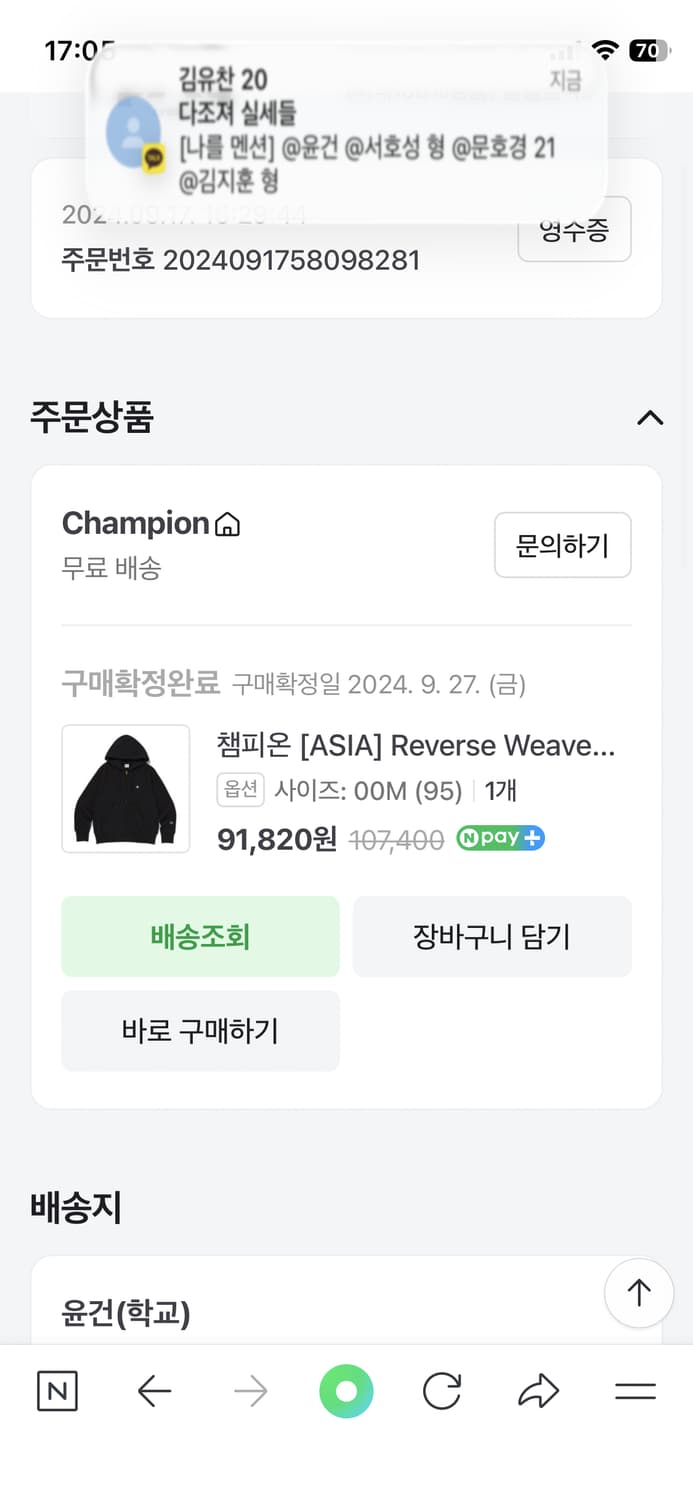Collapse the 주문상품 section

650,418
